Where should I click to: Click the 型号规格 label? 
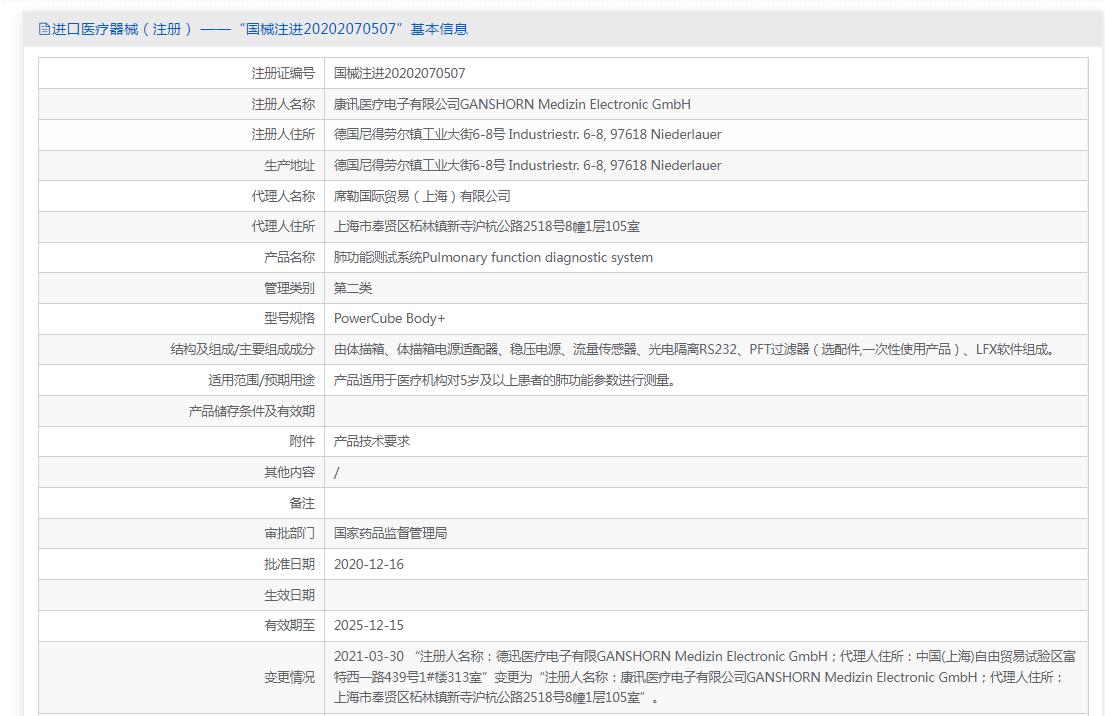(x=290, y=319)
